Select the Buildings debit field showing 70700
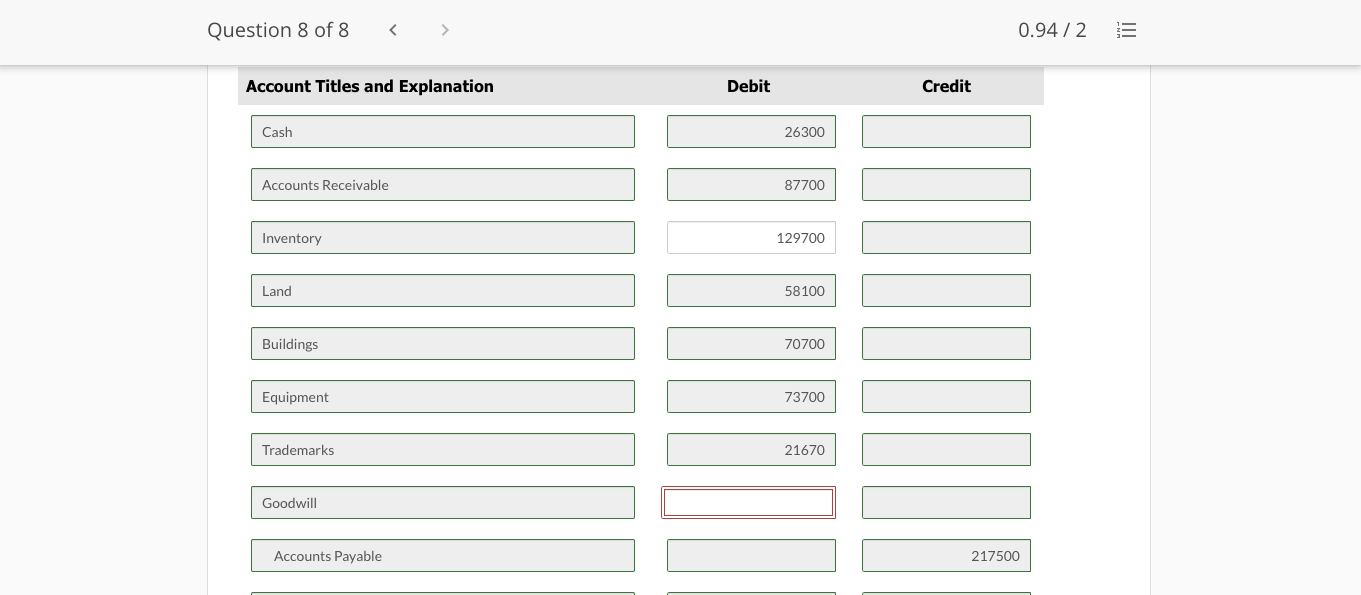This screenshot has width=1361, height=595. click(x=751, y=343)
